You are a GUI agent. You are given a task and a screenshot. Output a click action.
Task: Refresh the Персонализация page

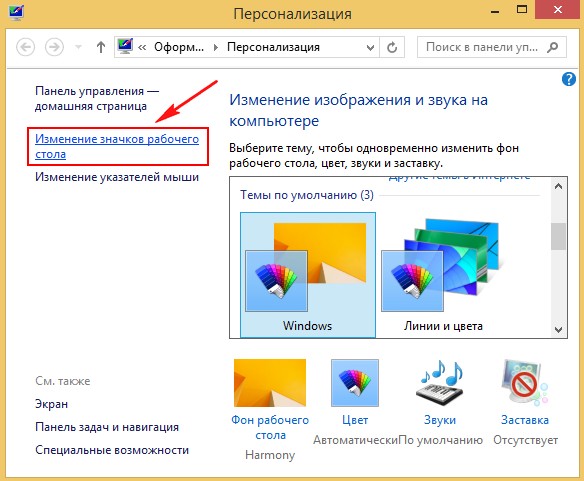(x=392, y=47)
